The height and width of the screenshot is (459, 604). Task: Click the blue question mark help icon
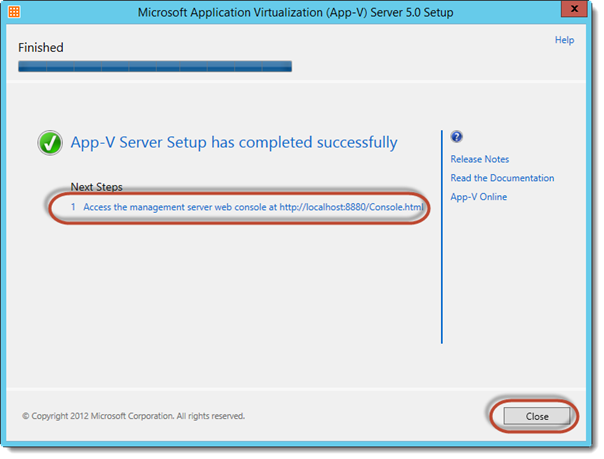[x=457, y=137]
